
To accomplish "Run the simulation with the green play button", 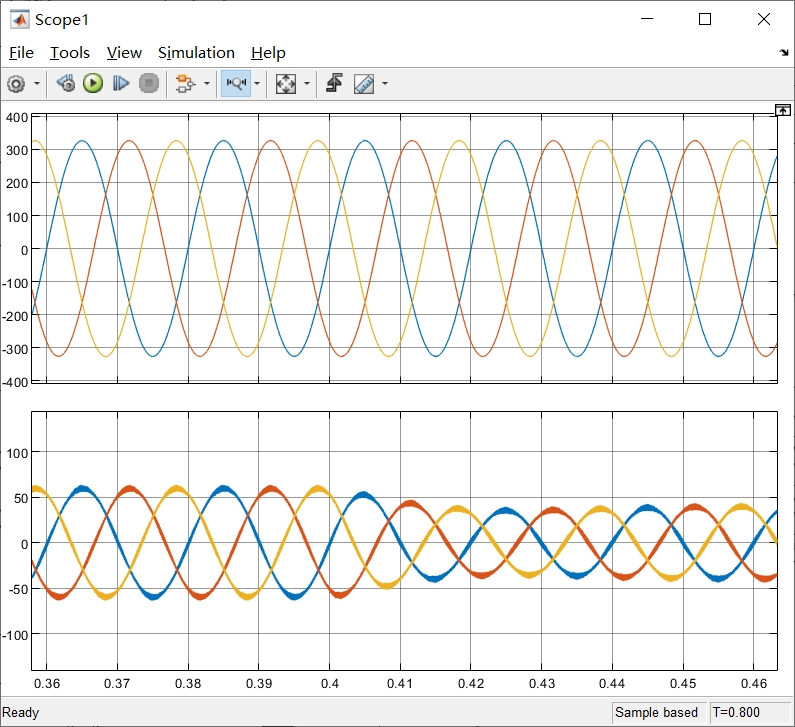I will click(x=93, y=84).
